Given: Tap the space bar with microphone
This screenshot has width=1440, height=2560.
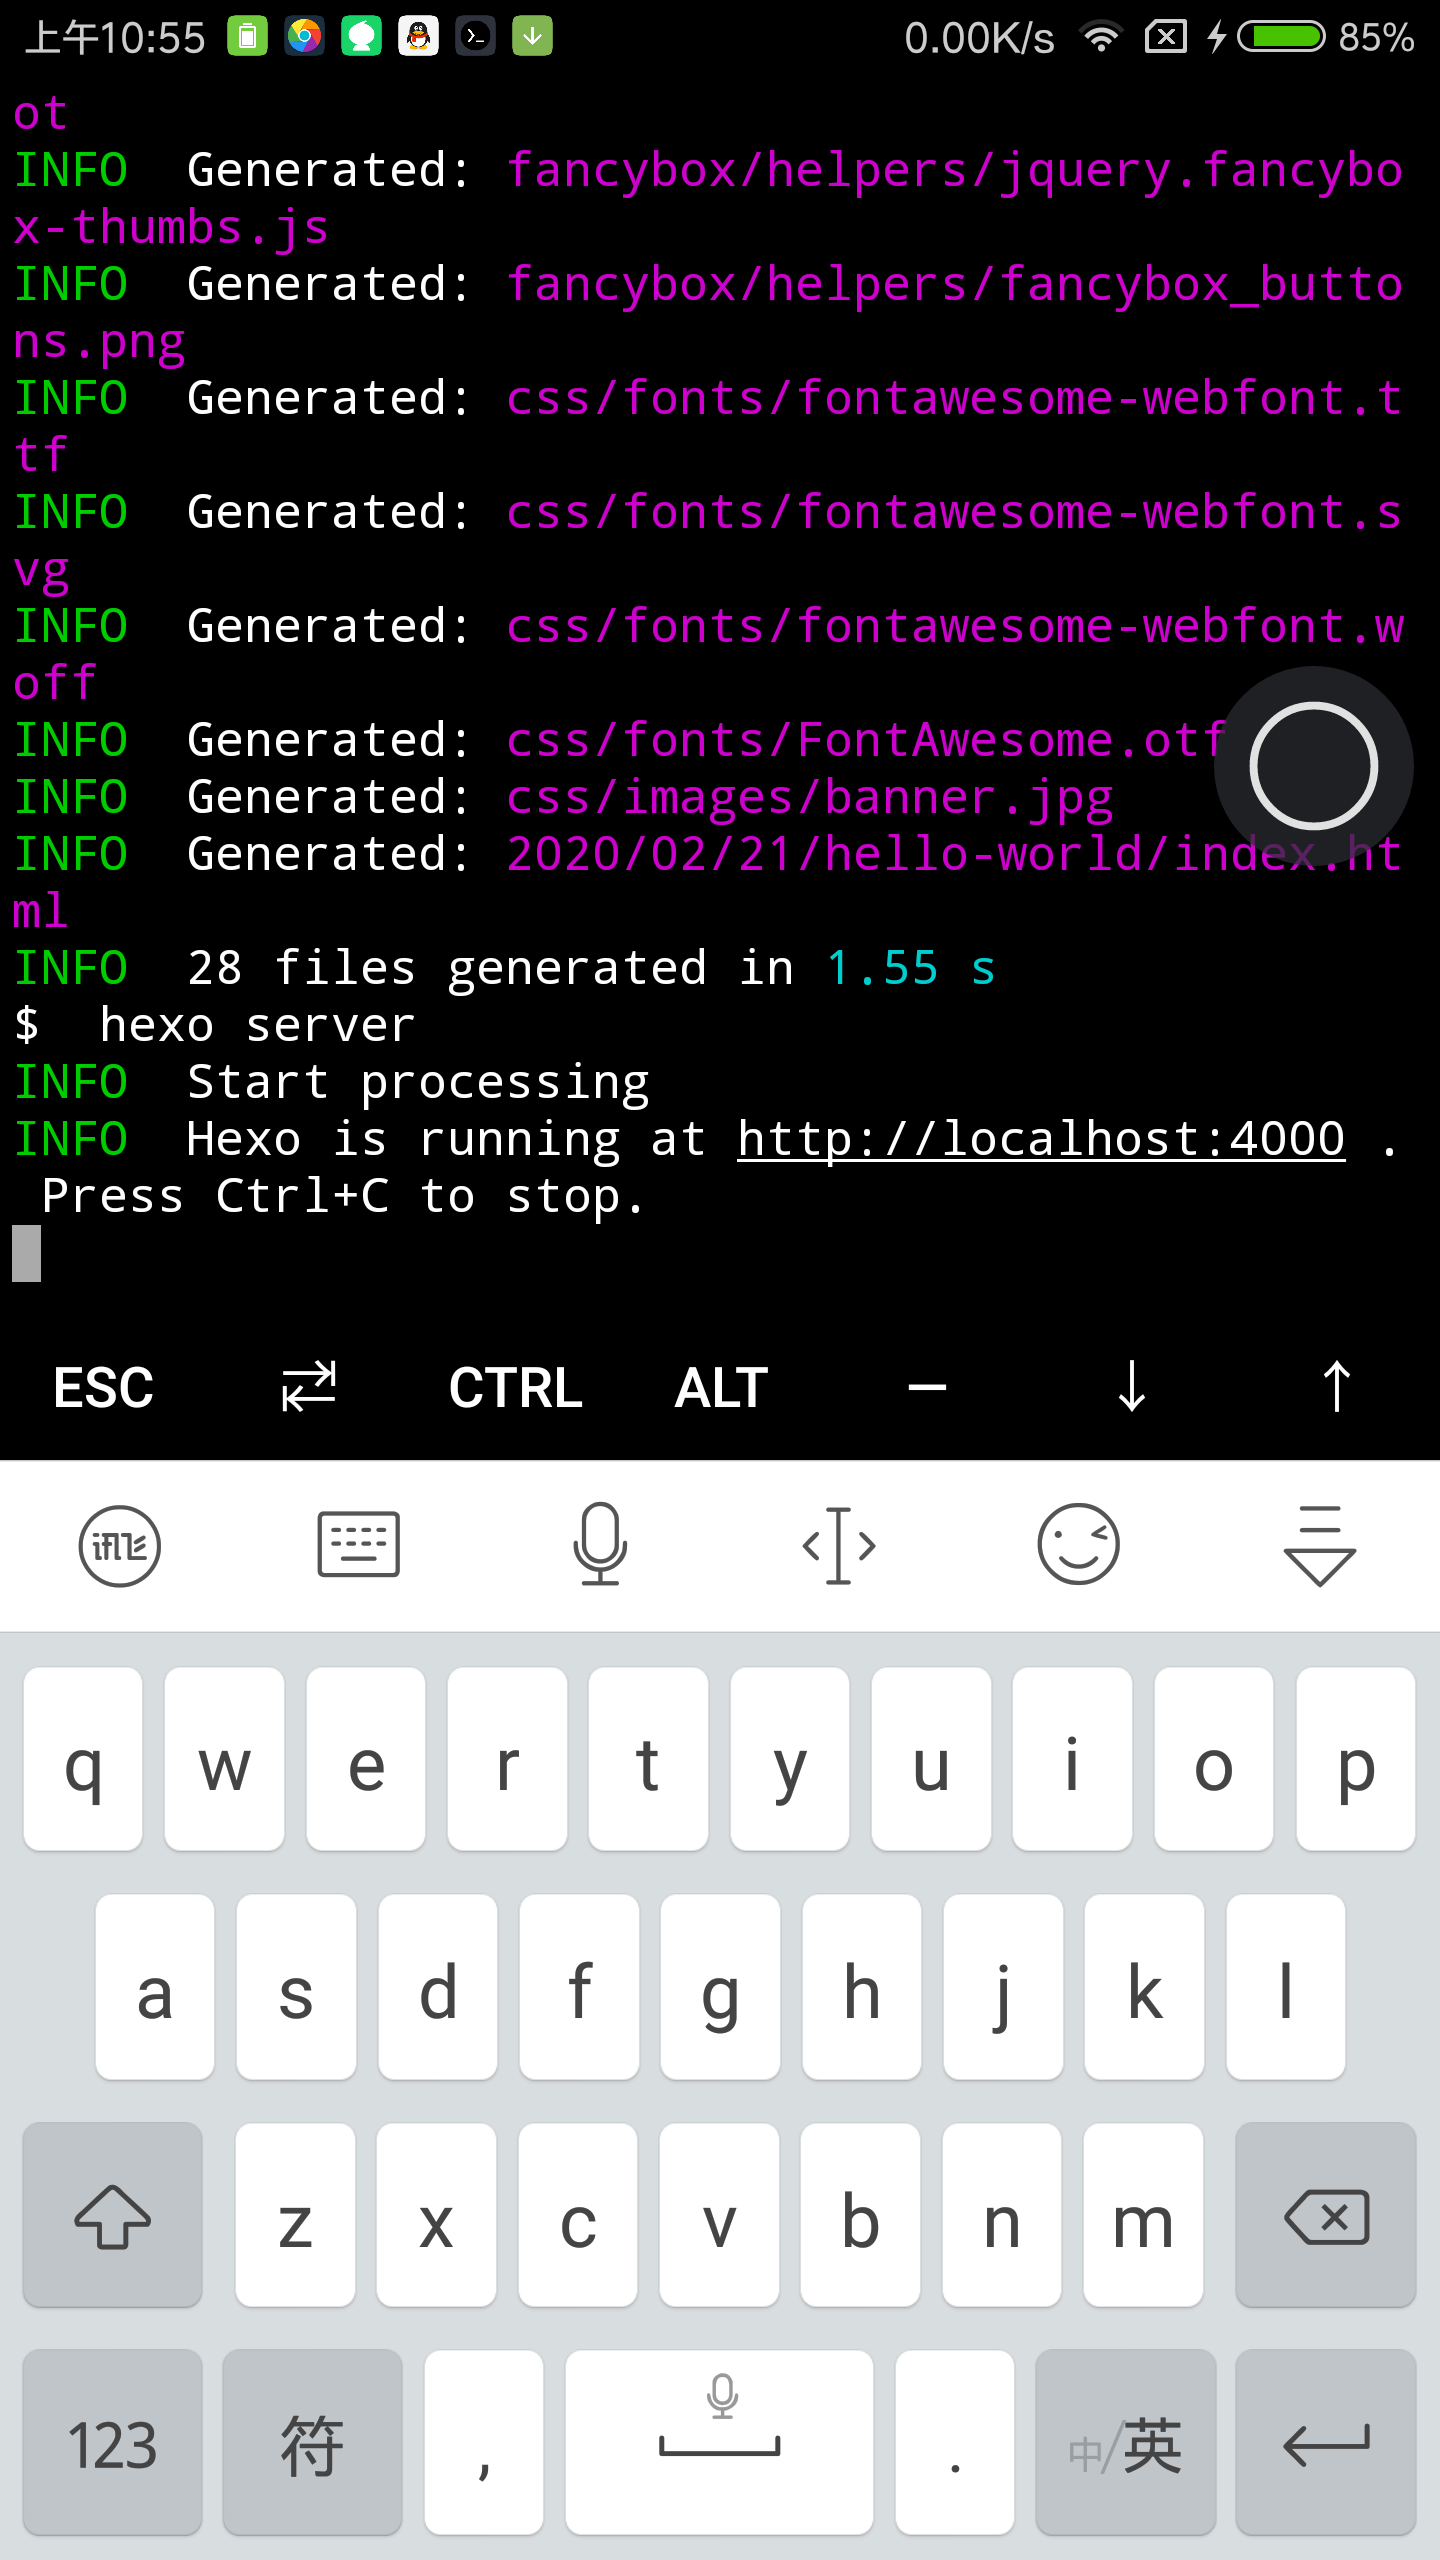Looking at the screenshot, I should coord(719,2443).
